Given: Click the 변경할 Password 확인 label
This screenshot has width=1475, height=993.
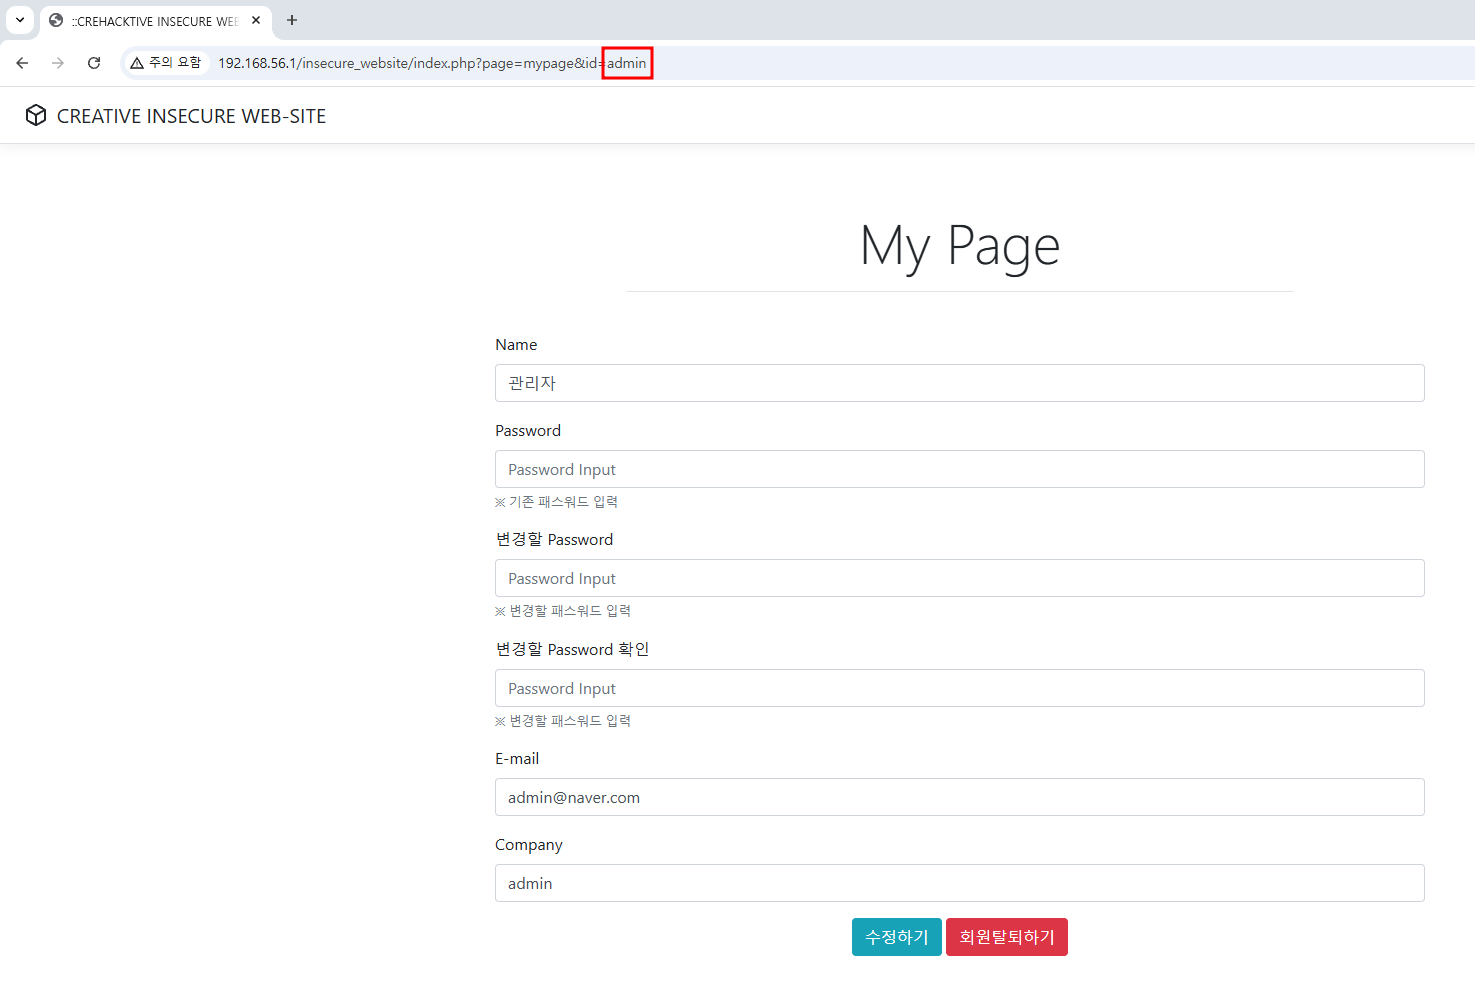Looking at the screenshot, I should (572, 649).
